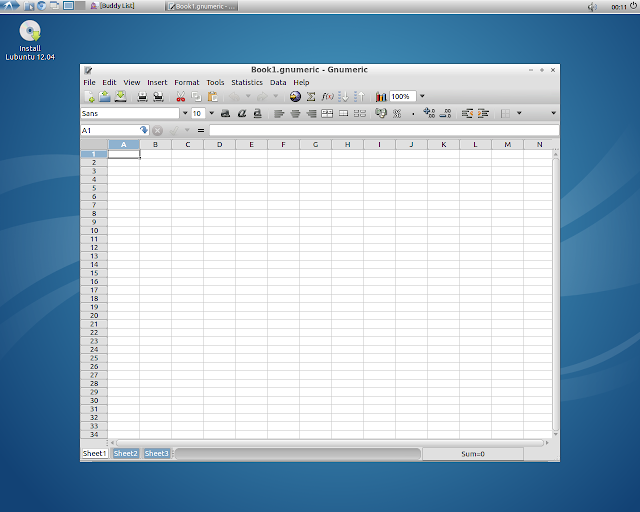Expand the accept-entry options dropdown
640x512 pixels.
pos(187,130)
